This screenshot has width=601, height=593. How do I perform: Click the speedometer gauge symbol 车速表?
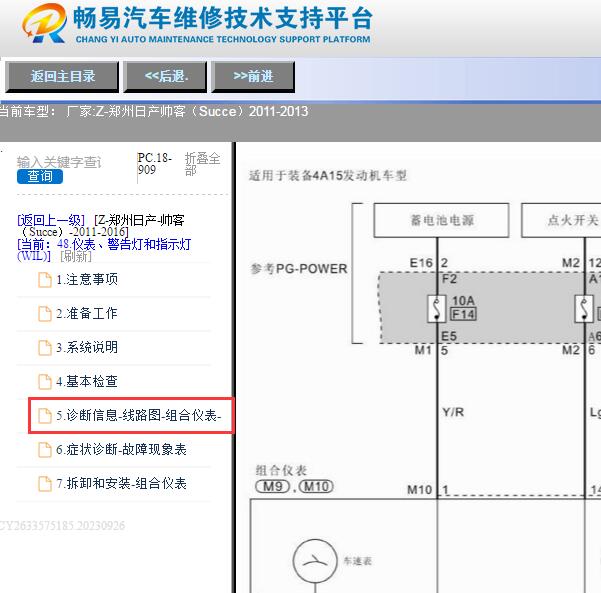(315, 561)
